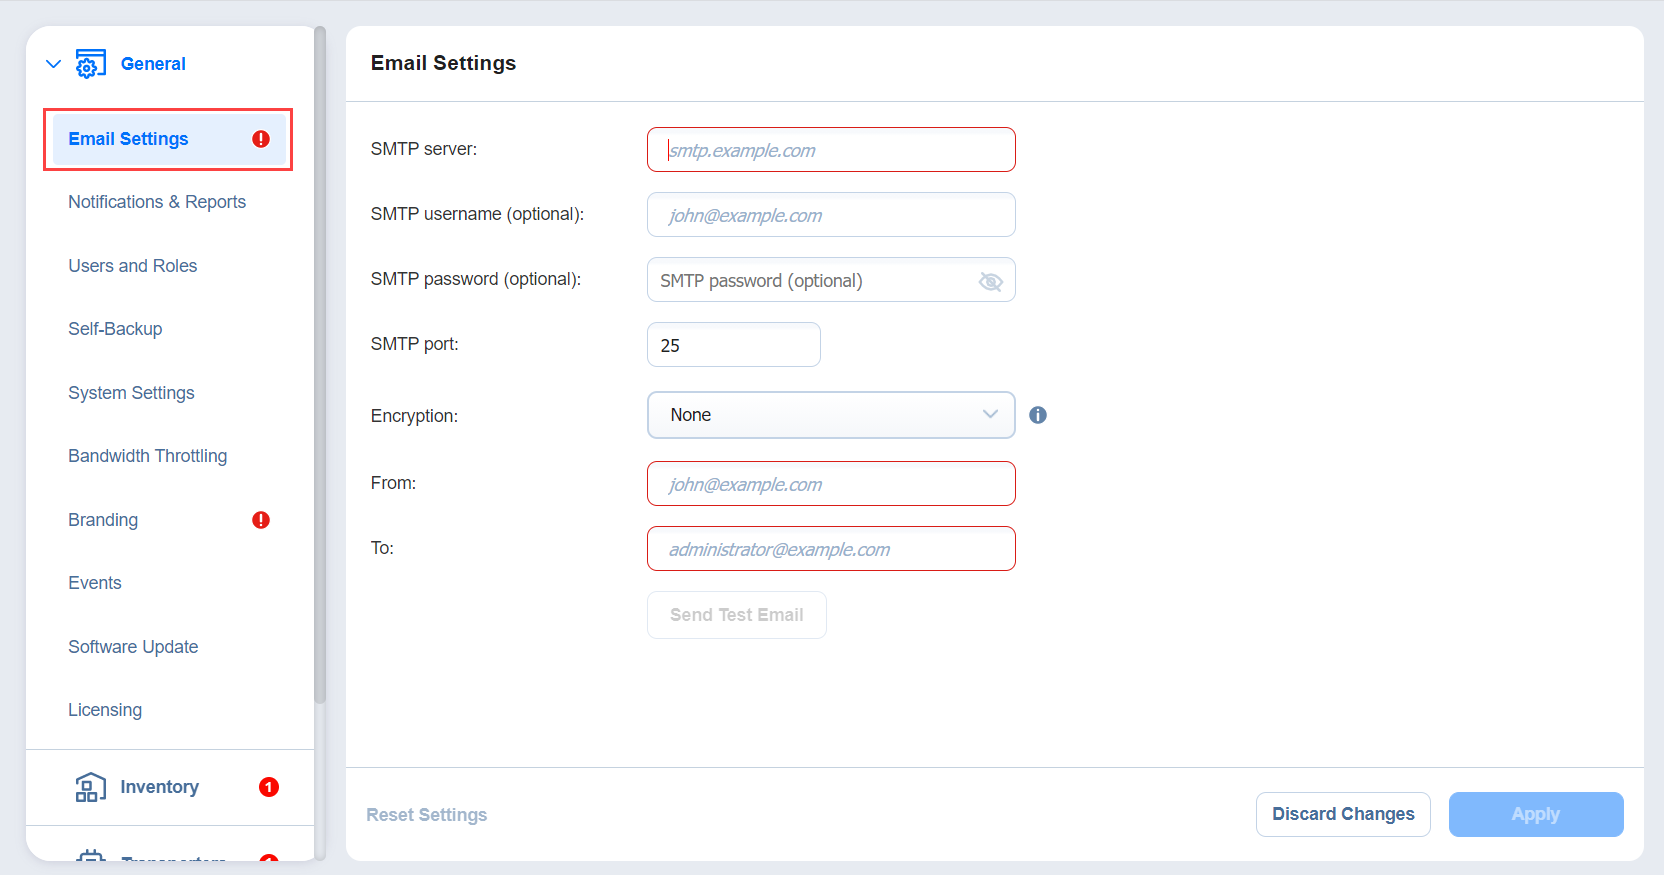The image size is (1664, 875).
Task: Click the Apply button
Action: (x=1535, y=814)
